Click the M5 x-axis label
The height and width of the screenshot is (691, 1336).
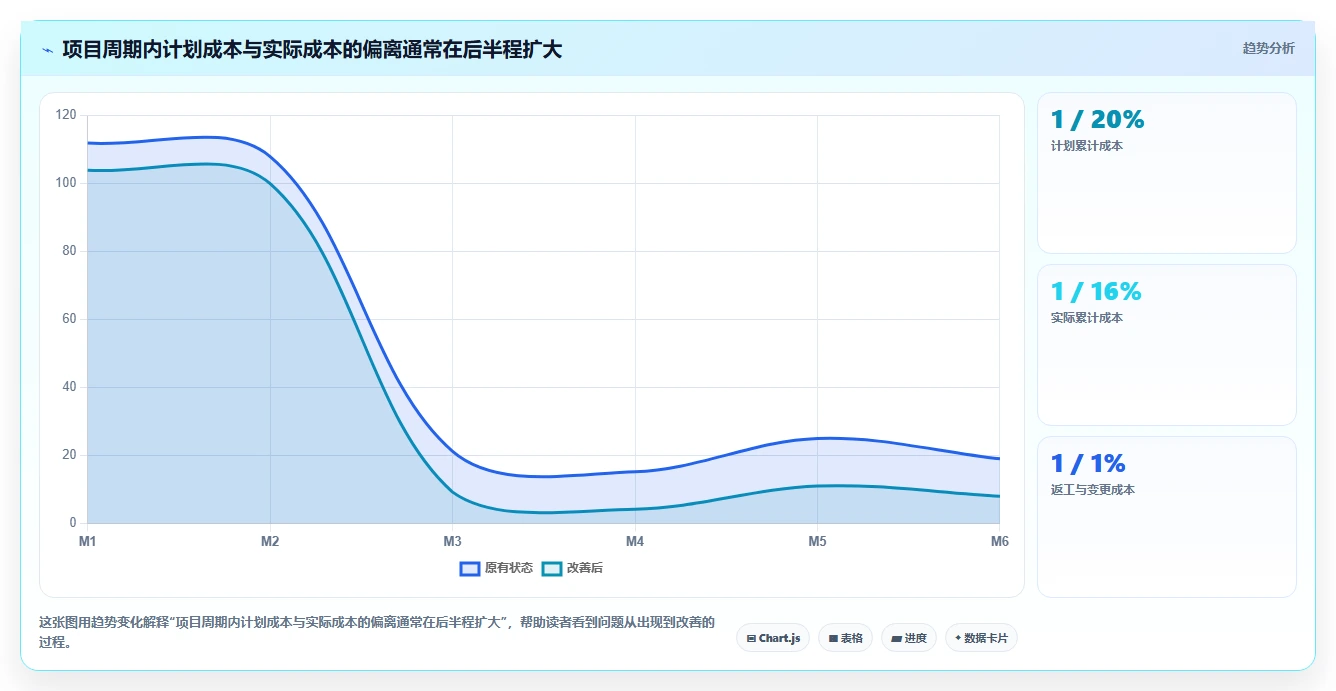(817, 541)
